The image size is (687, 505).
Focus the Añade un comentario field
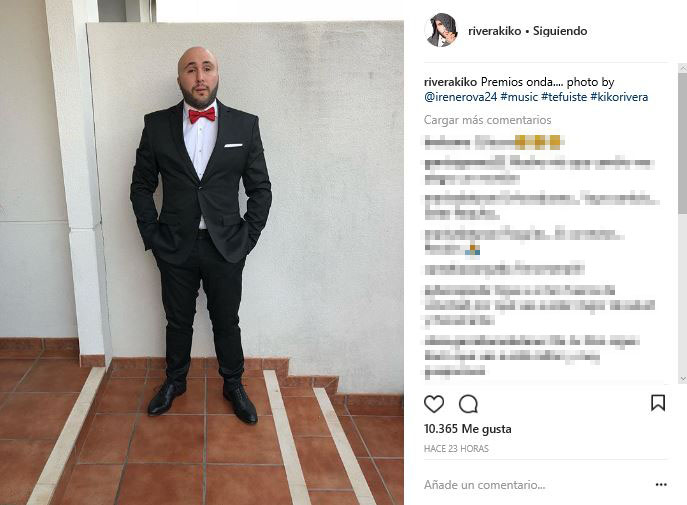click(x=537, y=485)
